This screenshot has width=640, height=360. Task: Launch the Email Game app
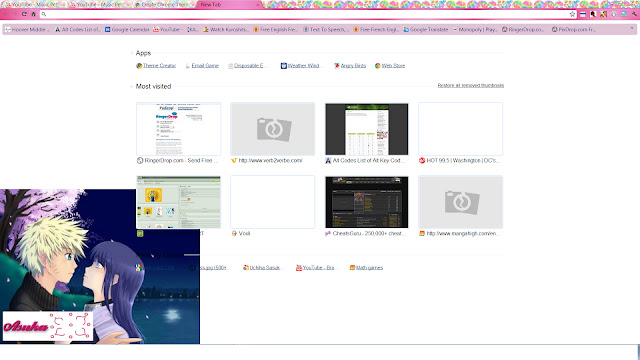(x=202, y=66)
